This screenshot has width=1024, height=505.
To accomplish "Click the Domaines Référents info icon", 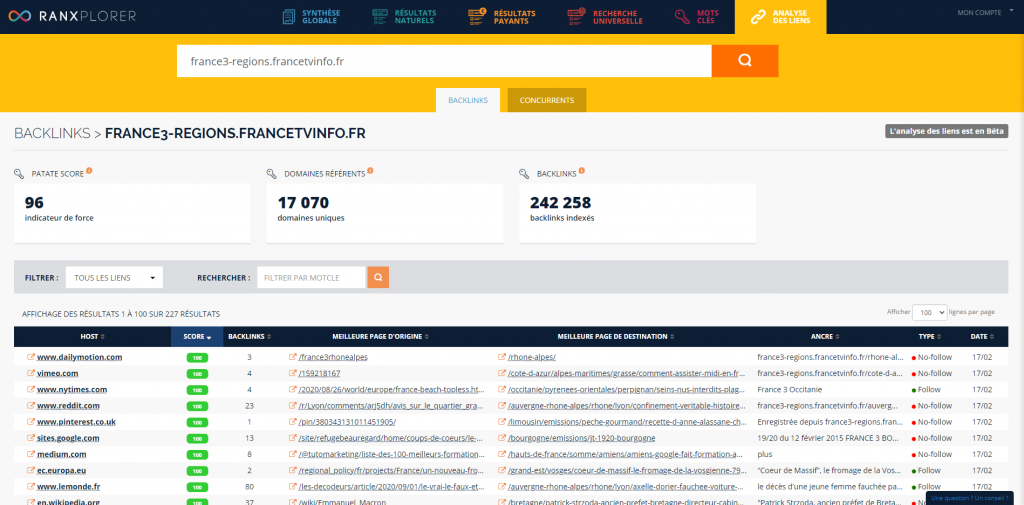I will tap(370, 171).
